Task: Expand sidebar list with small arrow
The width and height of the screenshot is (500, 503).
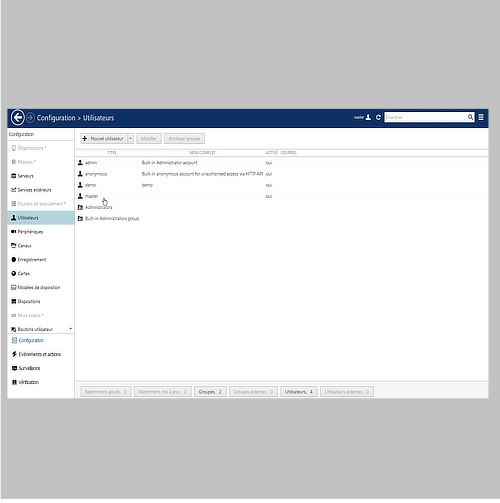Action: [x=71, y=329]
